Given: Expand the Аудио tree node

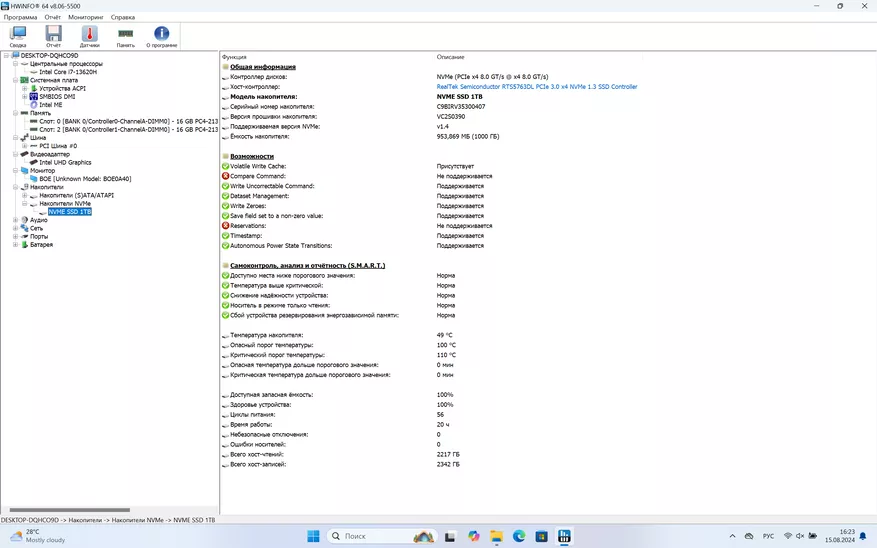Looking at the screenshot, I should [15, 220].
